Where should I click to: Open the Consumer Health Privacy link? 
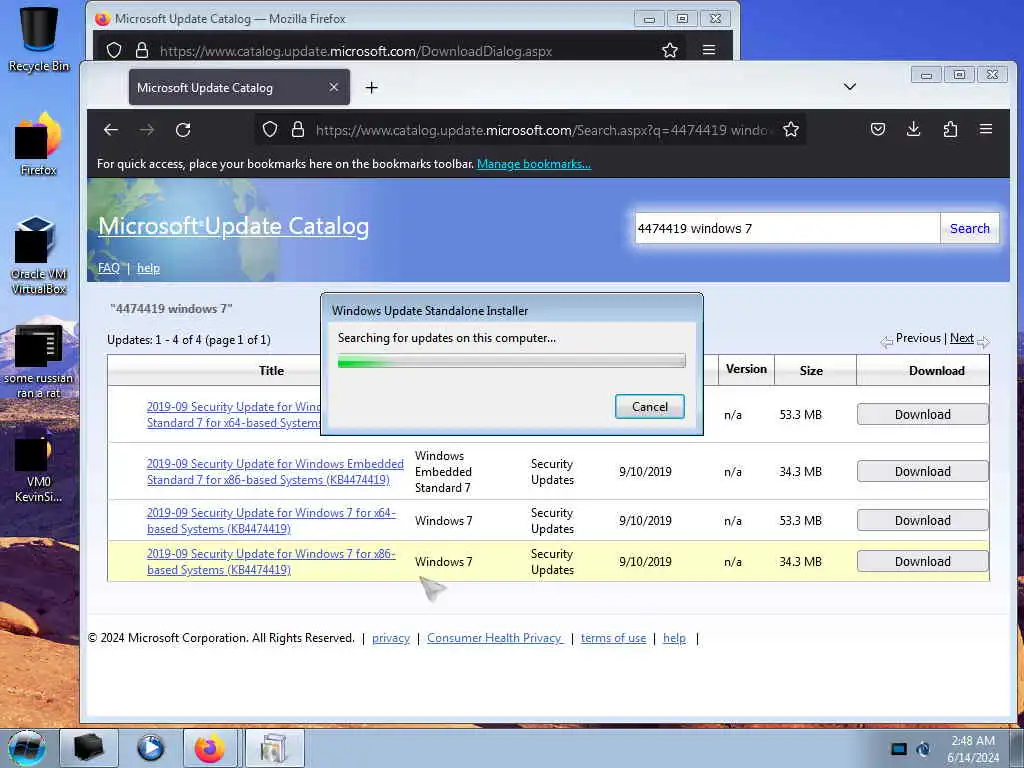494,638
